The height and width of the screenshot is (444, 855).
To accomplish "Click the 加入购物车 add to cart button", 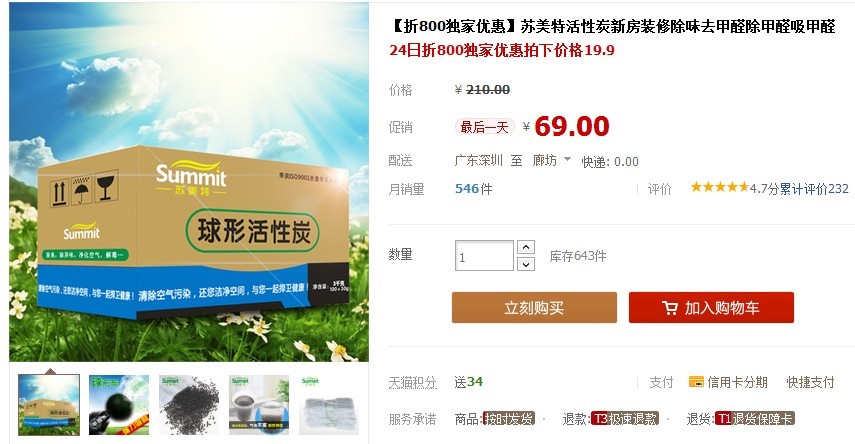I will pyautogui.click(x=711, y=308).
